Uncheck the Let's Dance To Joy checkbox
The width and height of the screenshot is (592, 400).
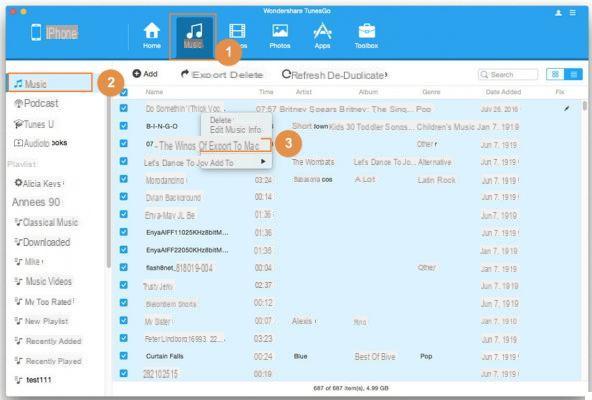(123, 161)
